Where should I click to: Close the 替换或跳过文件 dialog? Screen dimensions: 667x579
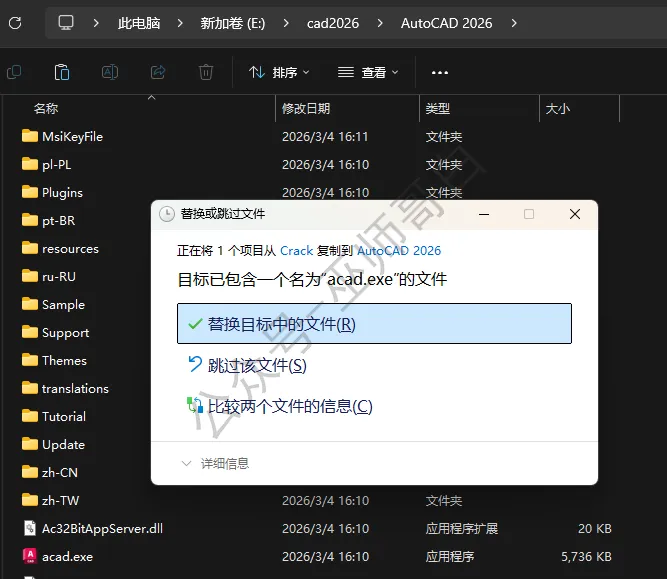click(575, 214)
